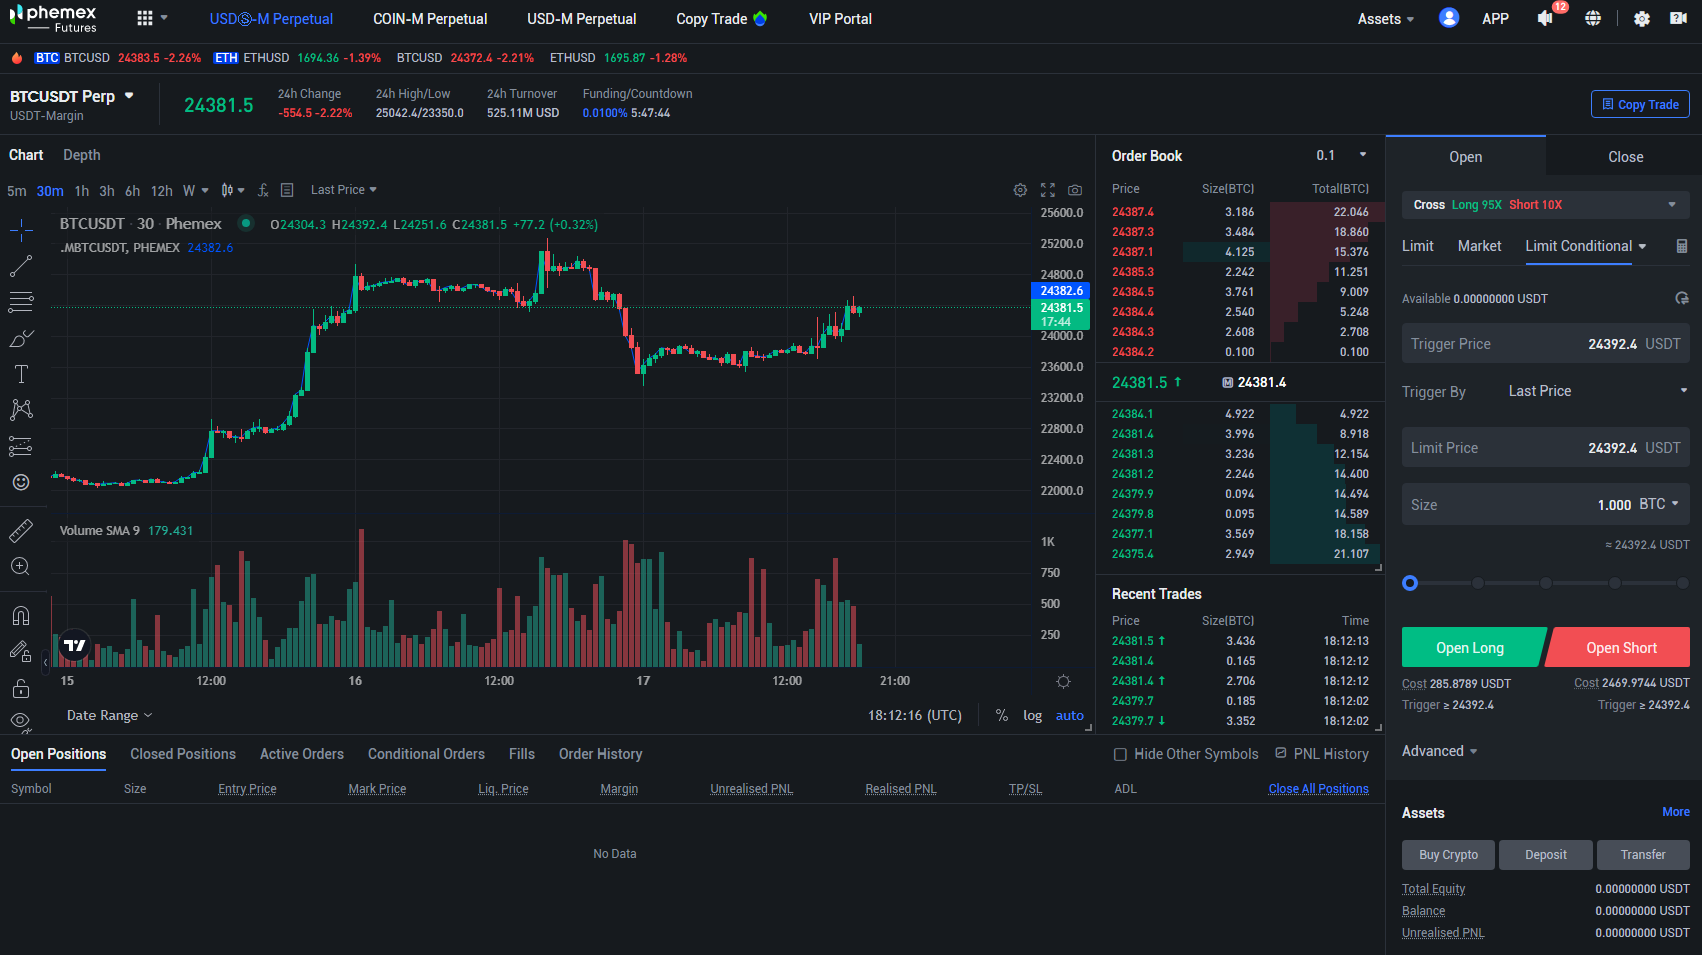Screen dimensions: 1702x955
Task: Click Close All Positions link
Action: (1318, 789)
